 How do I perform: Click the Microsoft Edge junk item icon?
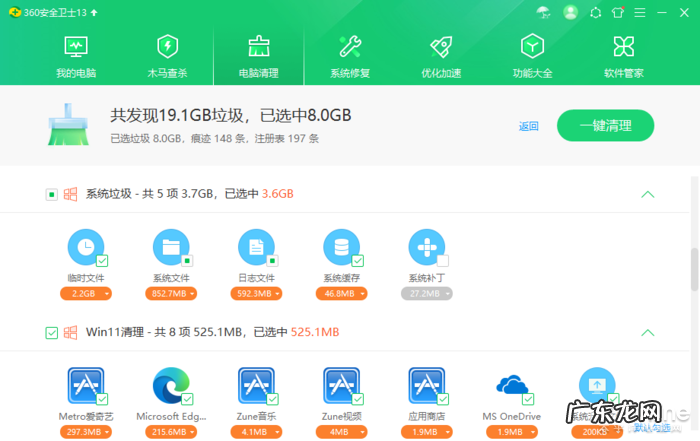tap(171, 386)
